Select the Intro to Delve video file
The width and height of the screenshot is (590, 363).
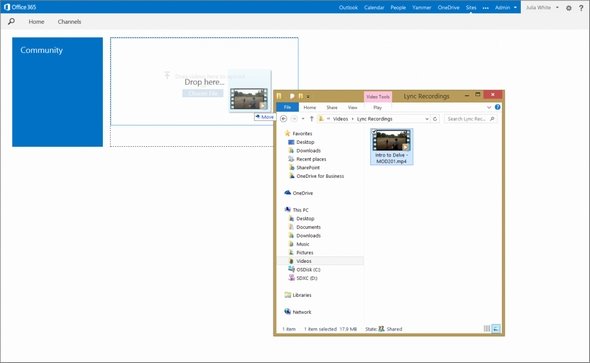coord(392,146)
